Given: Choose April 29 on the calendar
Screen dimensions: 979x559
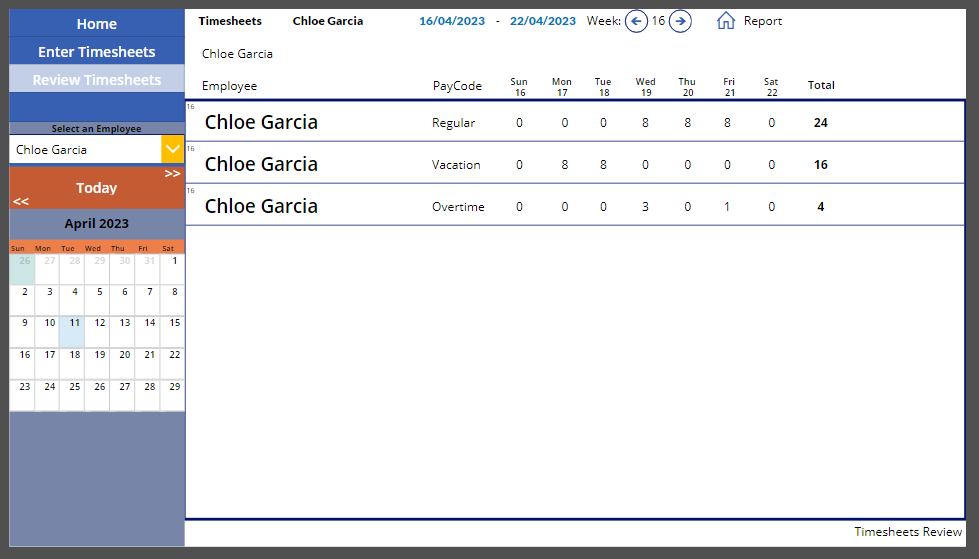Looking at the screenshot, I should click(172, 395).
